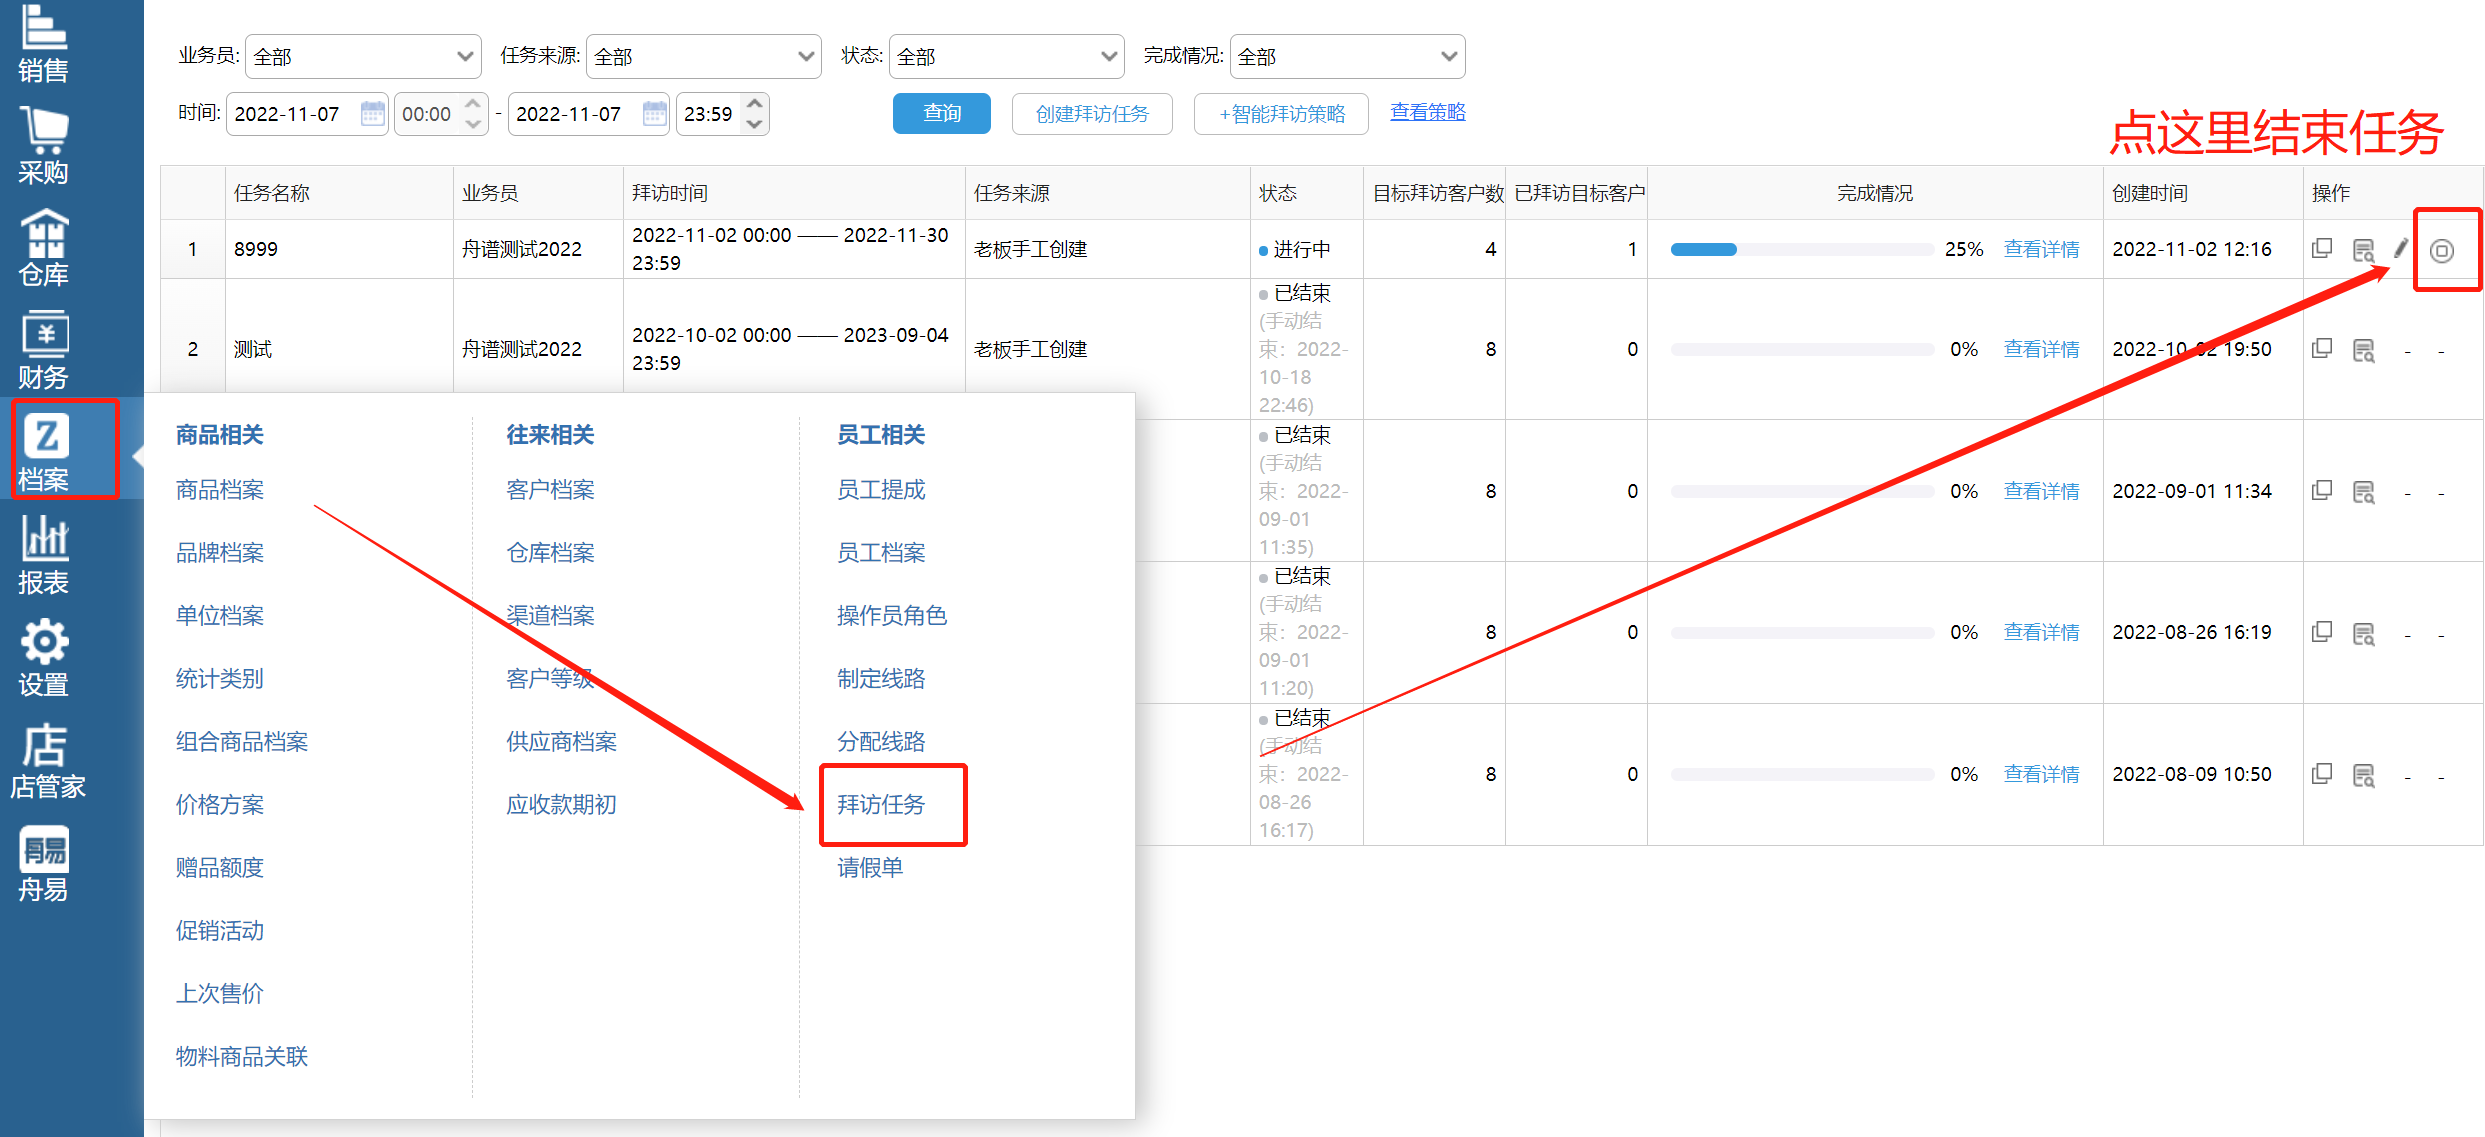Copy the task created 2022-09-01 11:34
This screenshot has height=1137, width=2485.
[x=2322, y=491]
